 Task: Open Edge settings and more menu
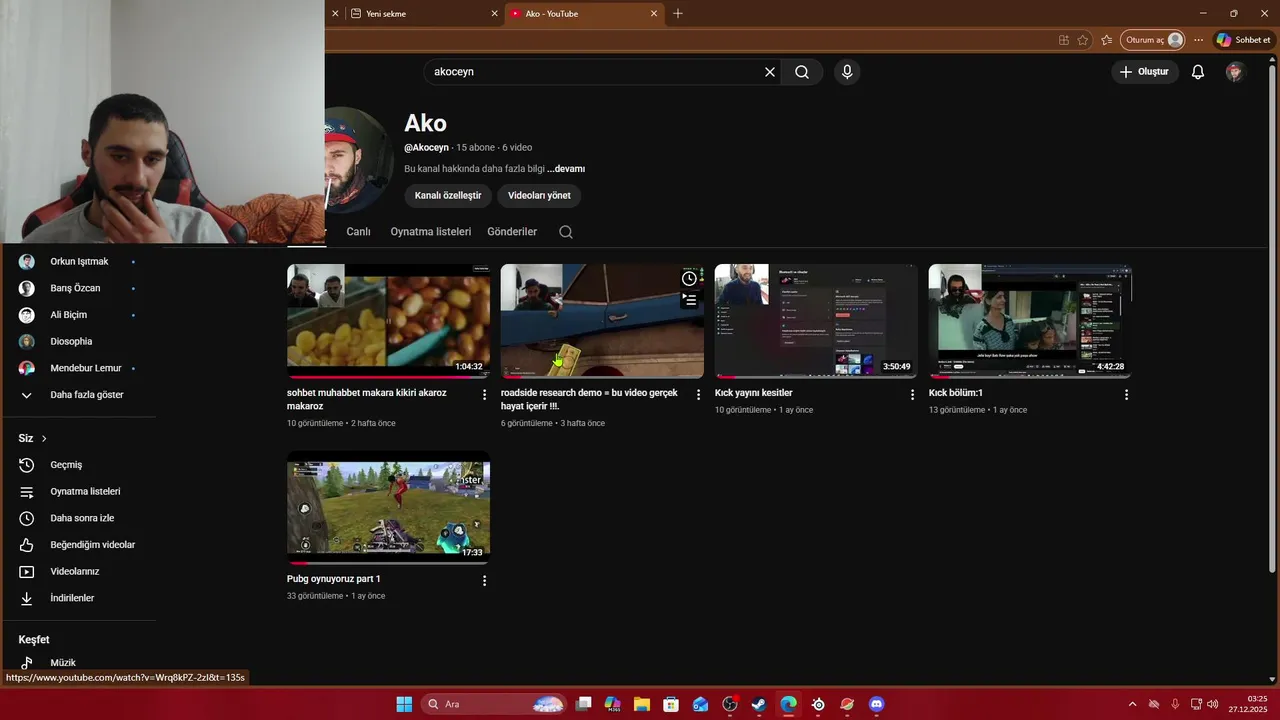(x=1198, y=40)
